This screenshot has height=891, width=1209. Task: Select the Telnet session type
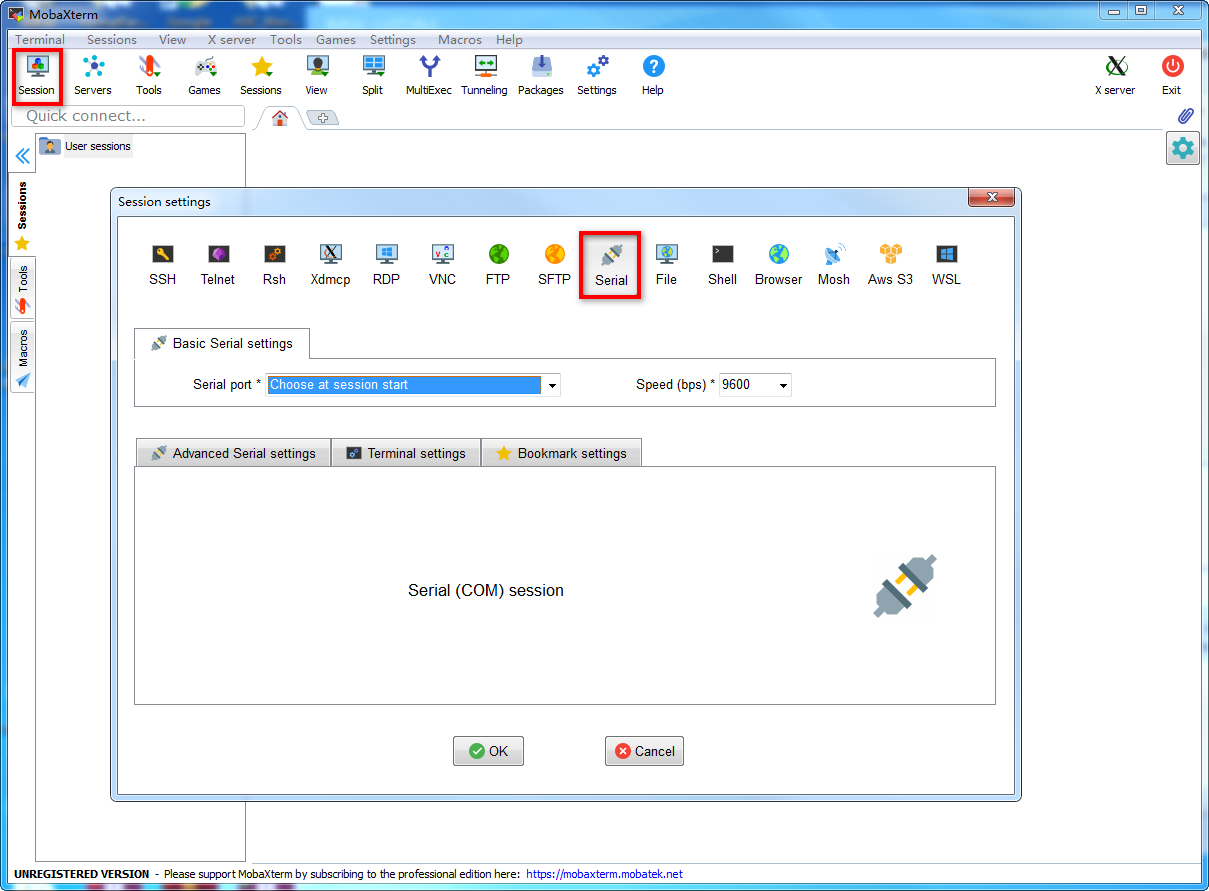point(218,265)
